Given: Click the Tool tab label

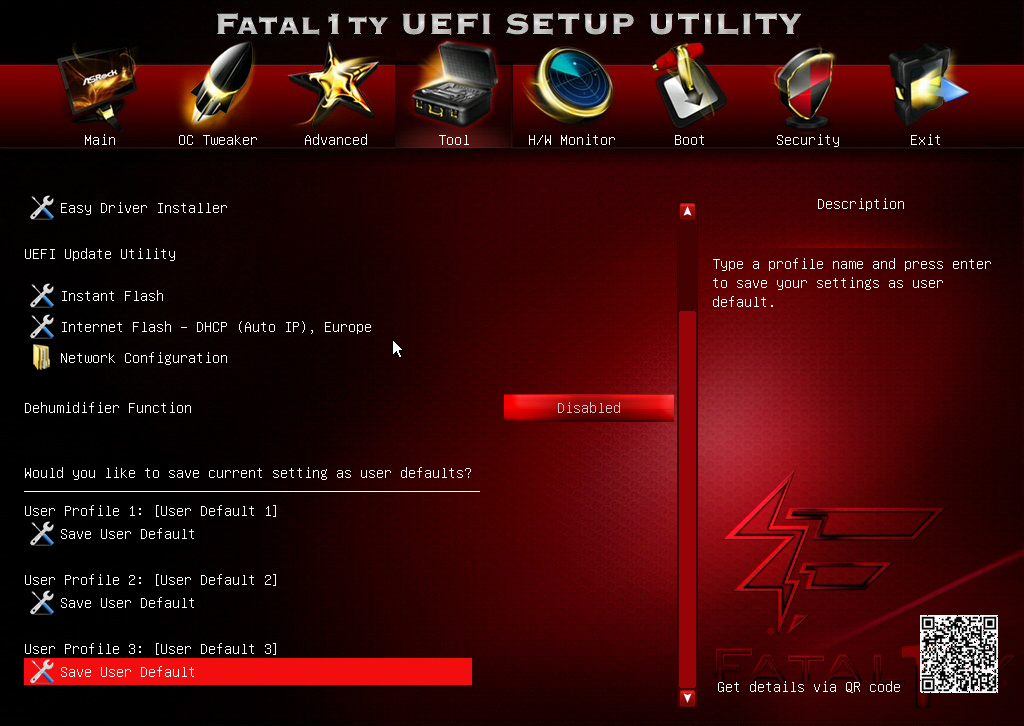Looking at the screenshot, I should coord(454,140).
